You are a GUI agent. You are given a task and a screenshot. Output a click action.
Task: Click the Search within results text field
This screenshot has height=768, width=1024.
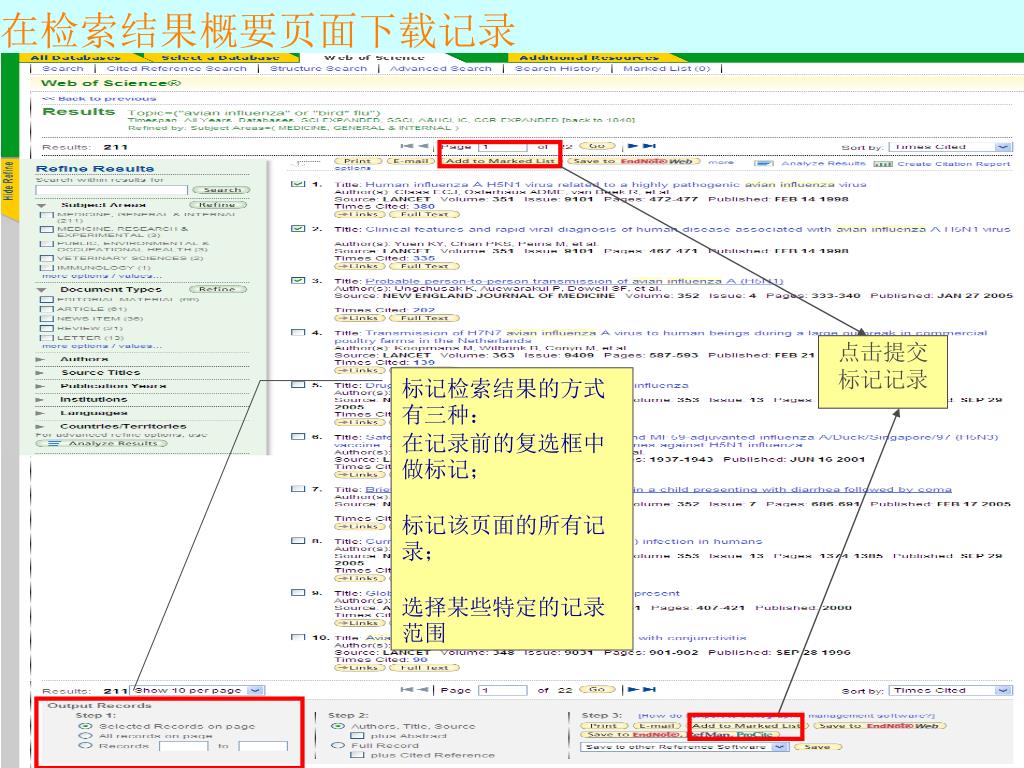click(112, 190)
